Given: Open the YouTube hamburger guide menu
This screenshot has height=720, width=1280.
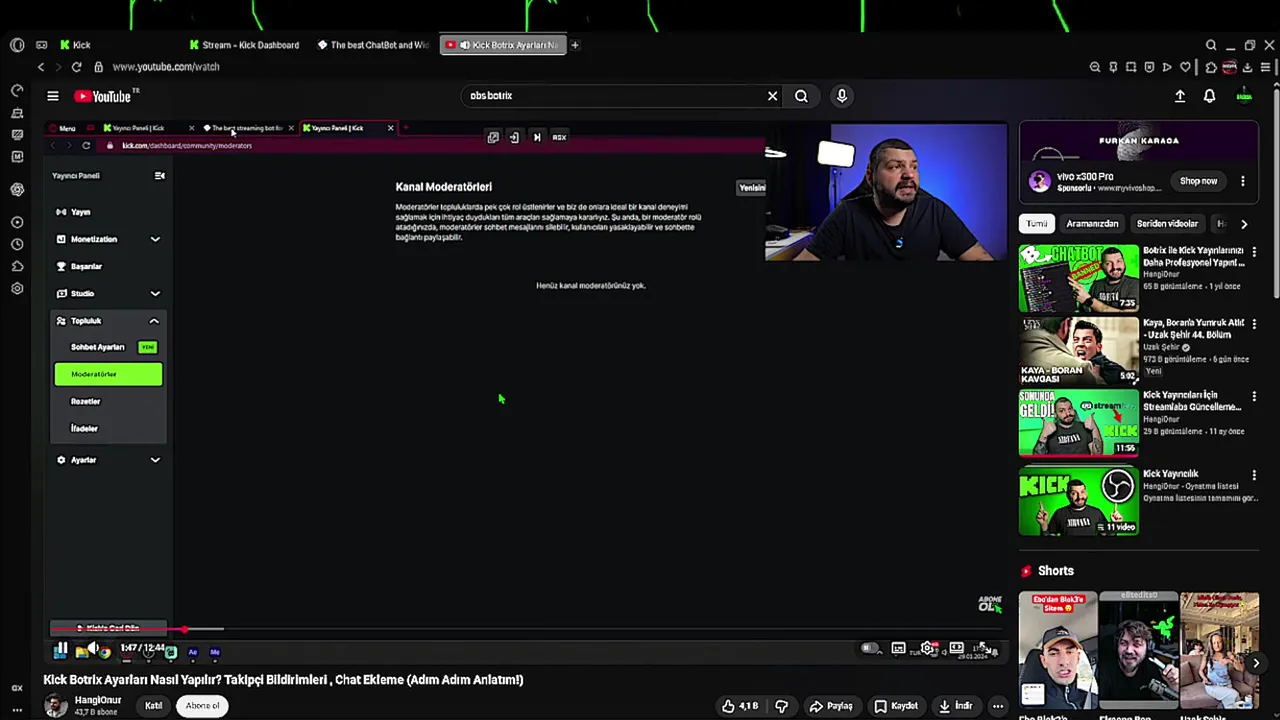Looking at the screenshot, I should click(x=52, y=96).
